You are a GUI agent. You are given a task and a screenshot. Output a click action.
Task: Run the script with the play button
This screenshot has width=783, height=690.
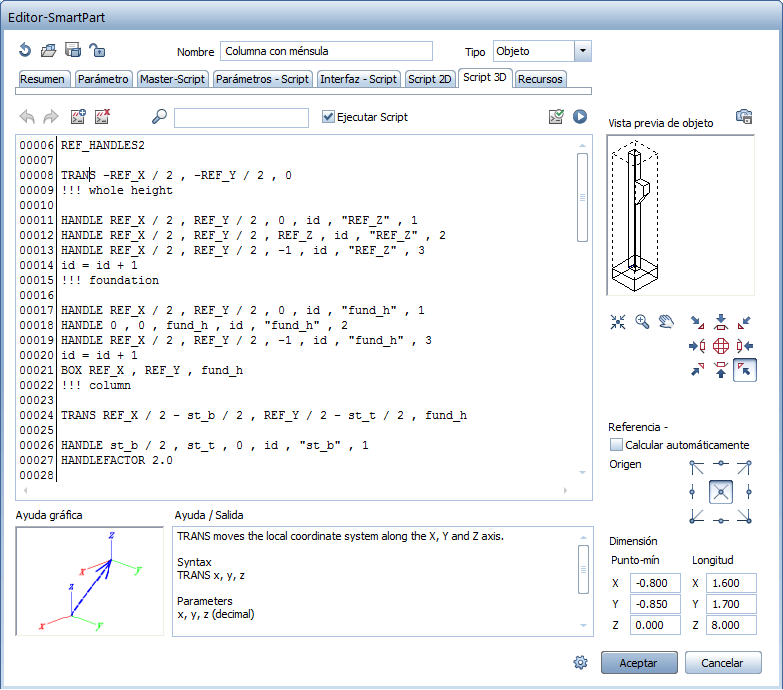pyautogui.click(x=580, y=116)
